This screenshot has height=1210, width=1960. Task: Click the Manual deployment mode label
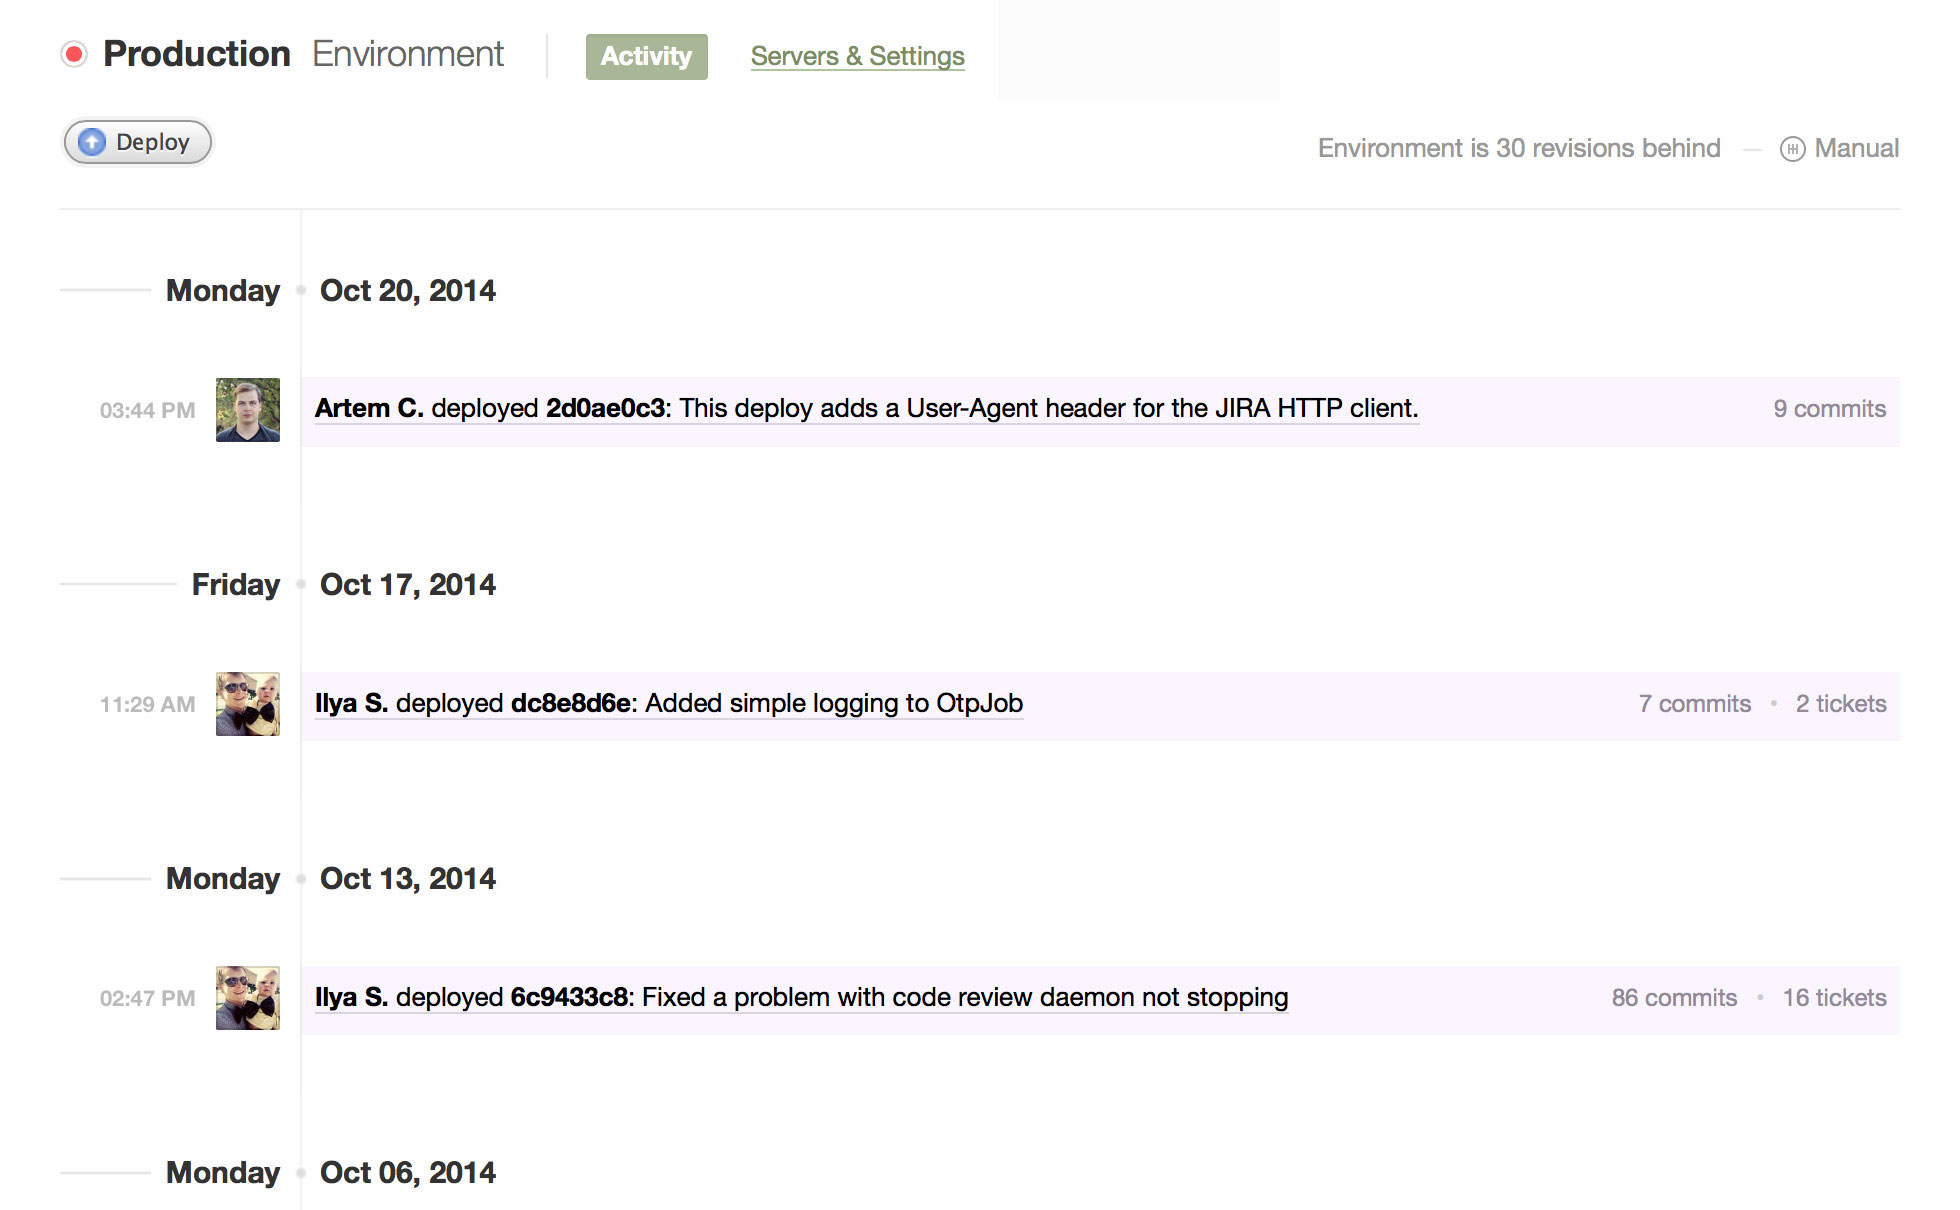pos(1856,149)
